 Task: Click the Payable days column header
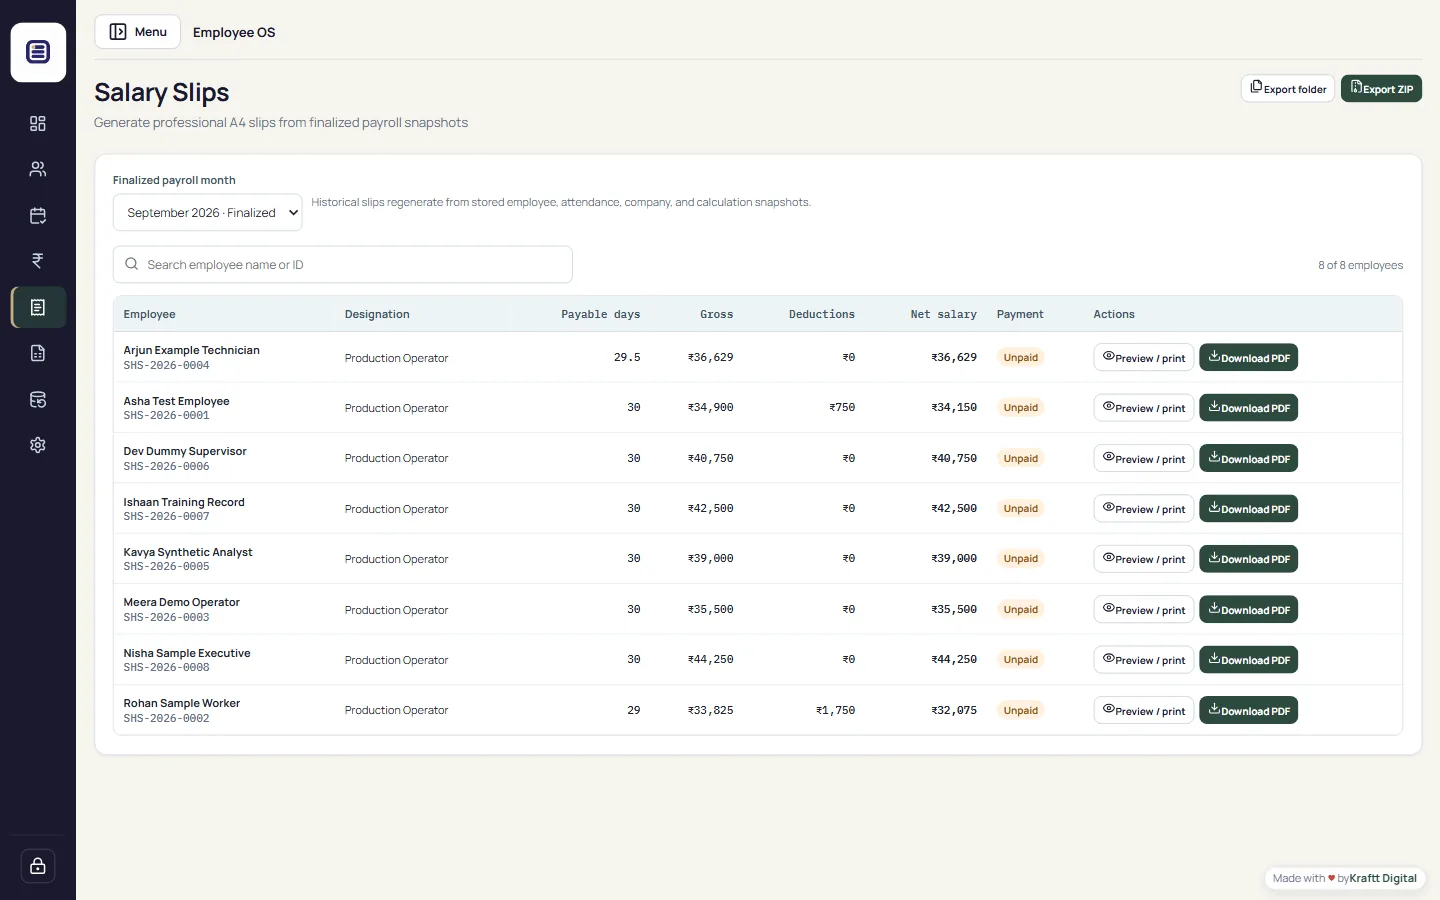point(601,314)
